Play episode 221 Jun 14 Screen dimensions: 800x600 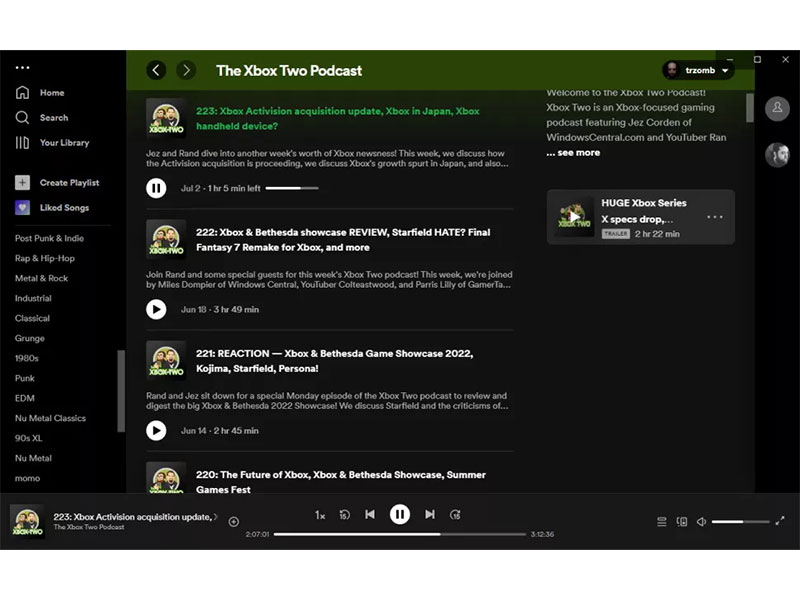(156, 430)
